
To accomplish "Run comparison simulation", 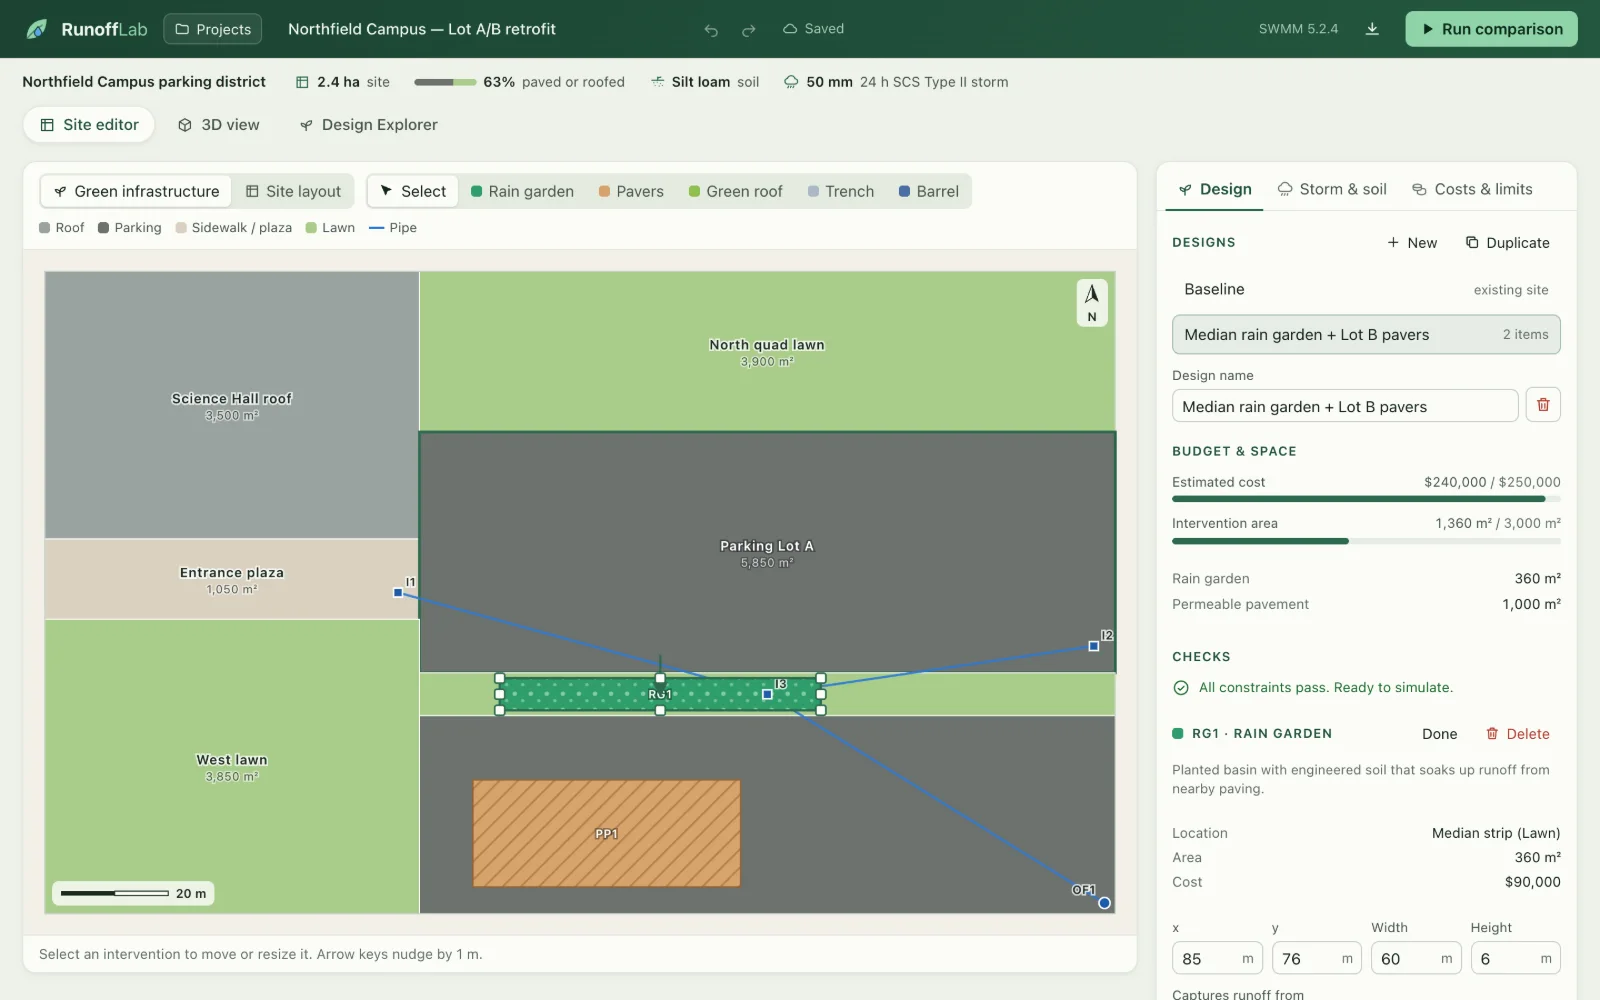I will [1491, 29].
